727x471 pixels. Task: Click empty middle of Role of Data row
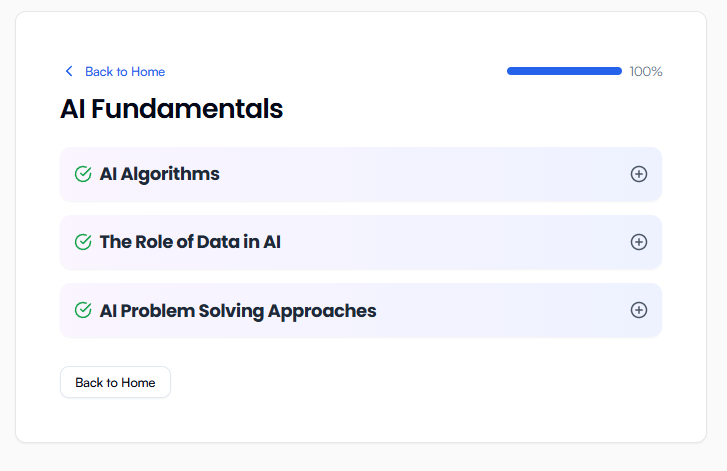click(x=450, y=242)
